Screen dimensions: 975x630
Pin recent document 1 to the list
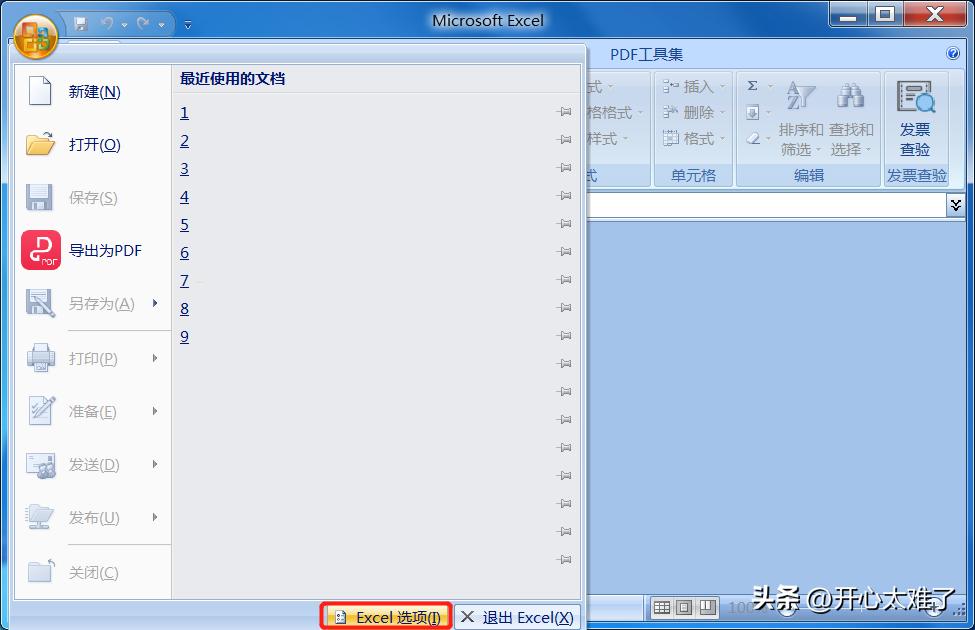click(564, 112)
